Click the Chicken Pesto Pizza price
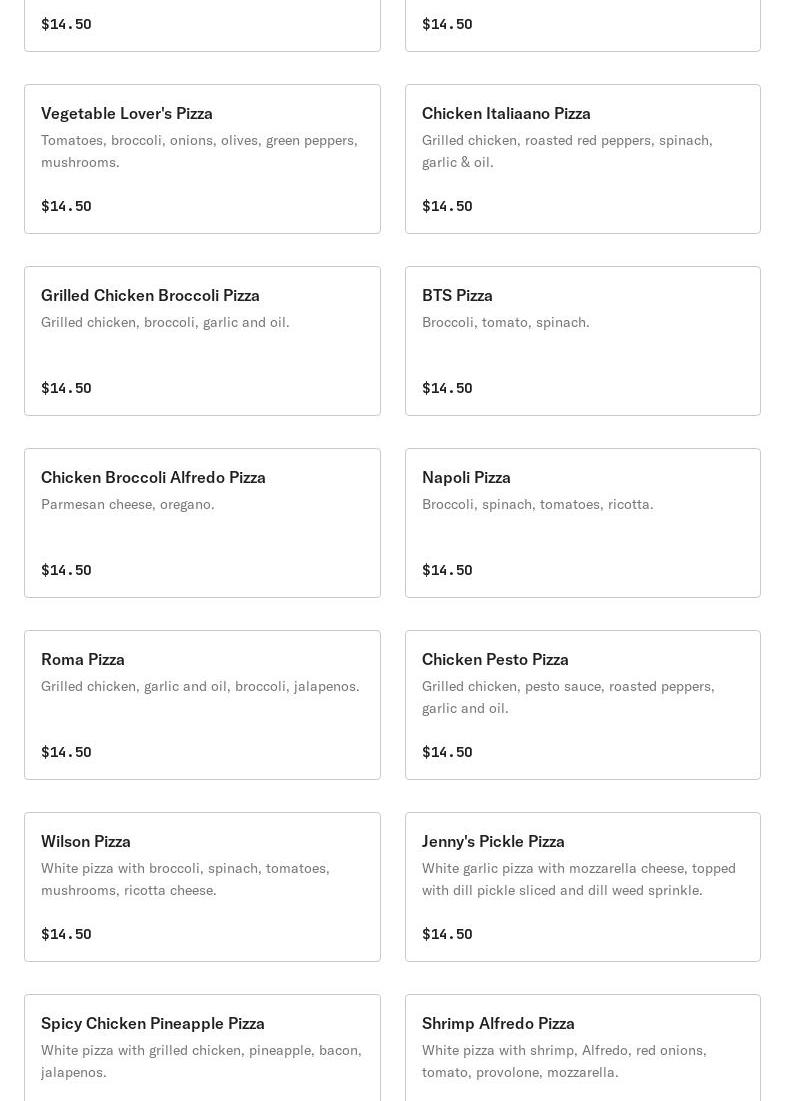 point(447,752)
